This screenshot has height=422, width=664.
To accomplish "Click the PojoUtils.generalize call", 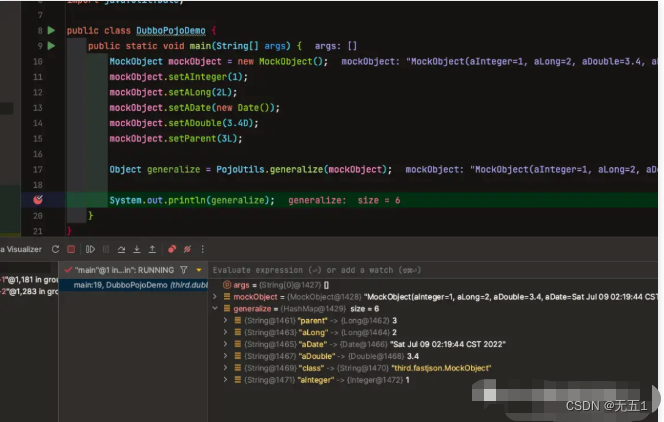I will coord(304,169).
